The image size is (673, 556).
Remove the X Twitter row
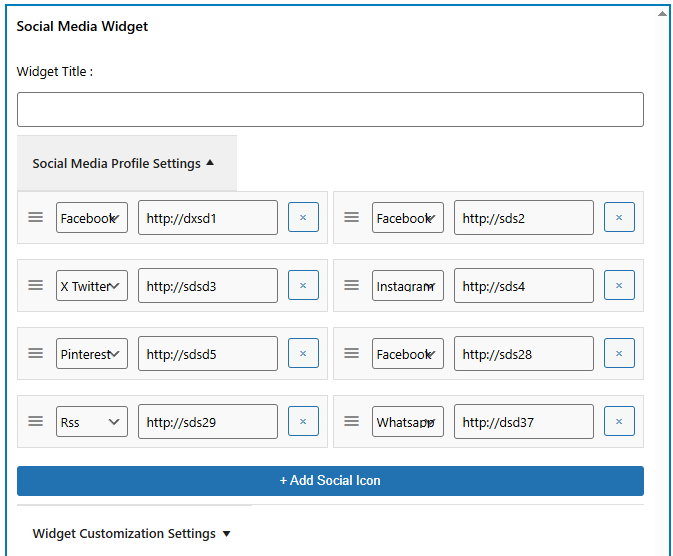click(303, 286)
